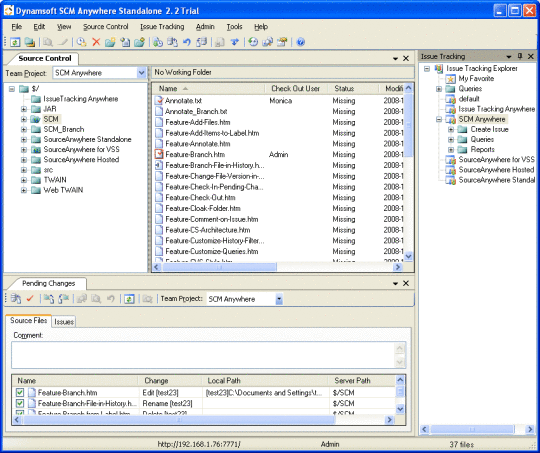The width and height of the screenshot is (540, 453).
Task: Switch to the Issues tab
Action: [64, 322]
